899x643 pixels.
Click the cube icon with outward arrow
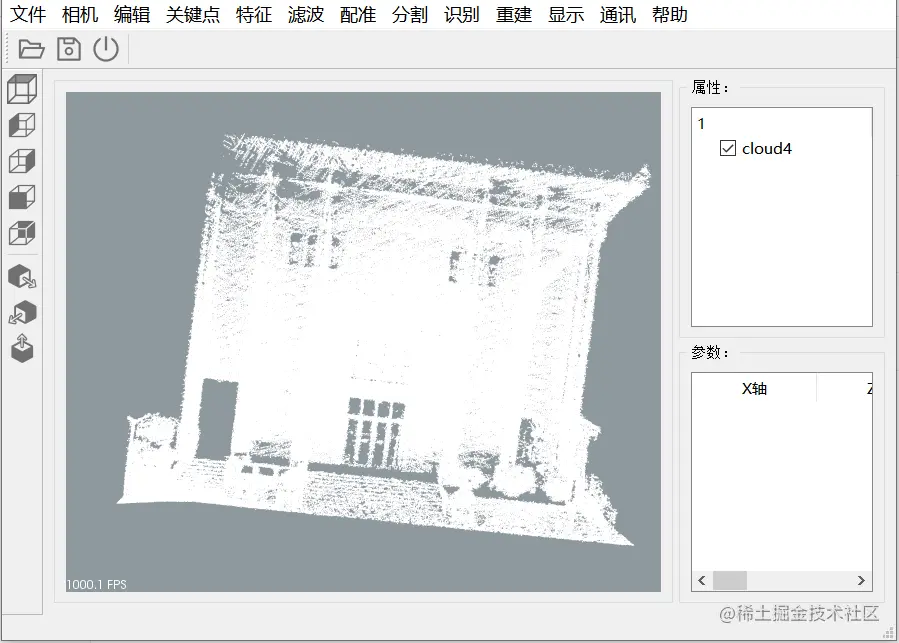pos(22,276)
